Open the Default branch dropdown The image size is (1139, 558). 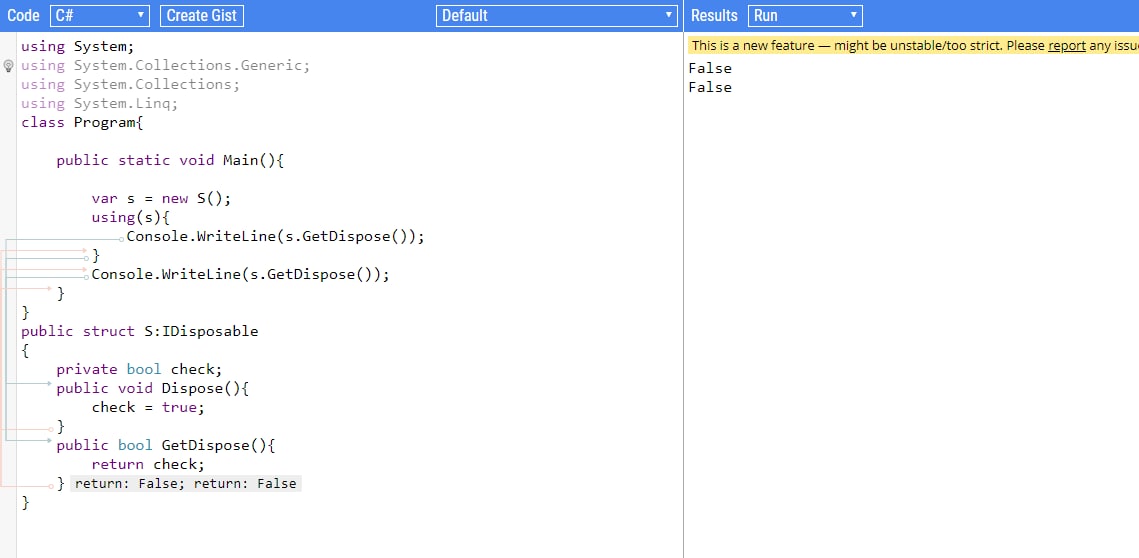[557, 15]
